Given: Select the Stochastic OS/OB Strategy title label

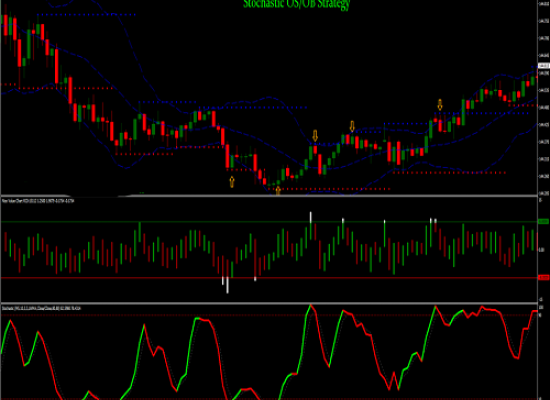Looking at the screenshot, I should click(297, 4).
